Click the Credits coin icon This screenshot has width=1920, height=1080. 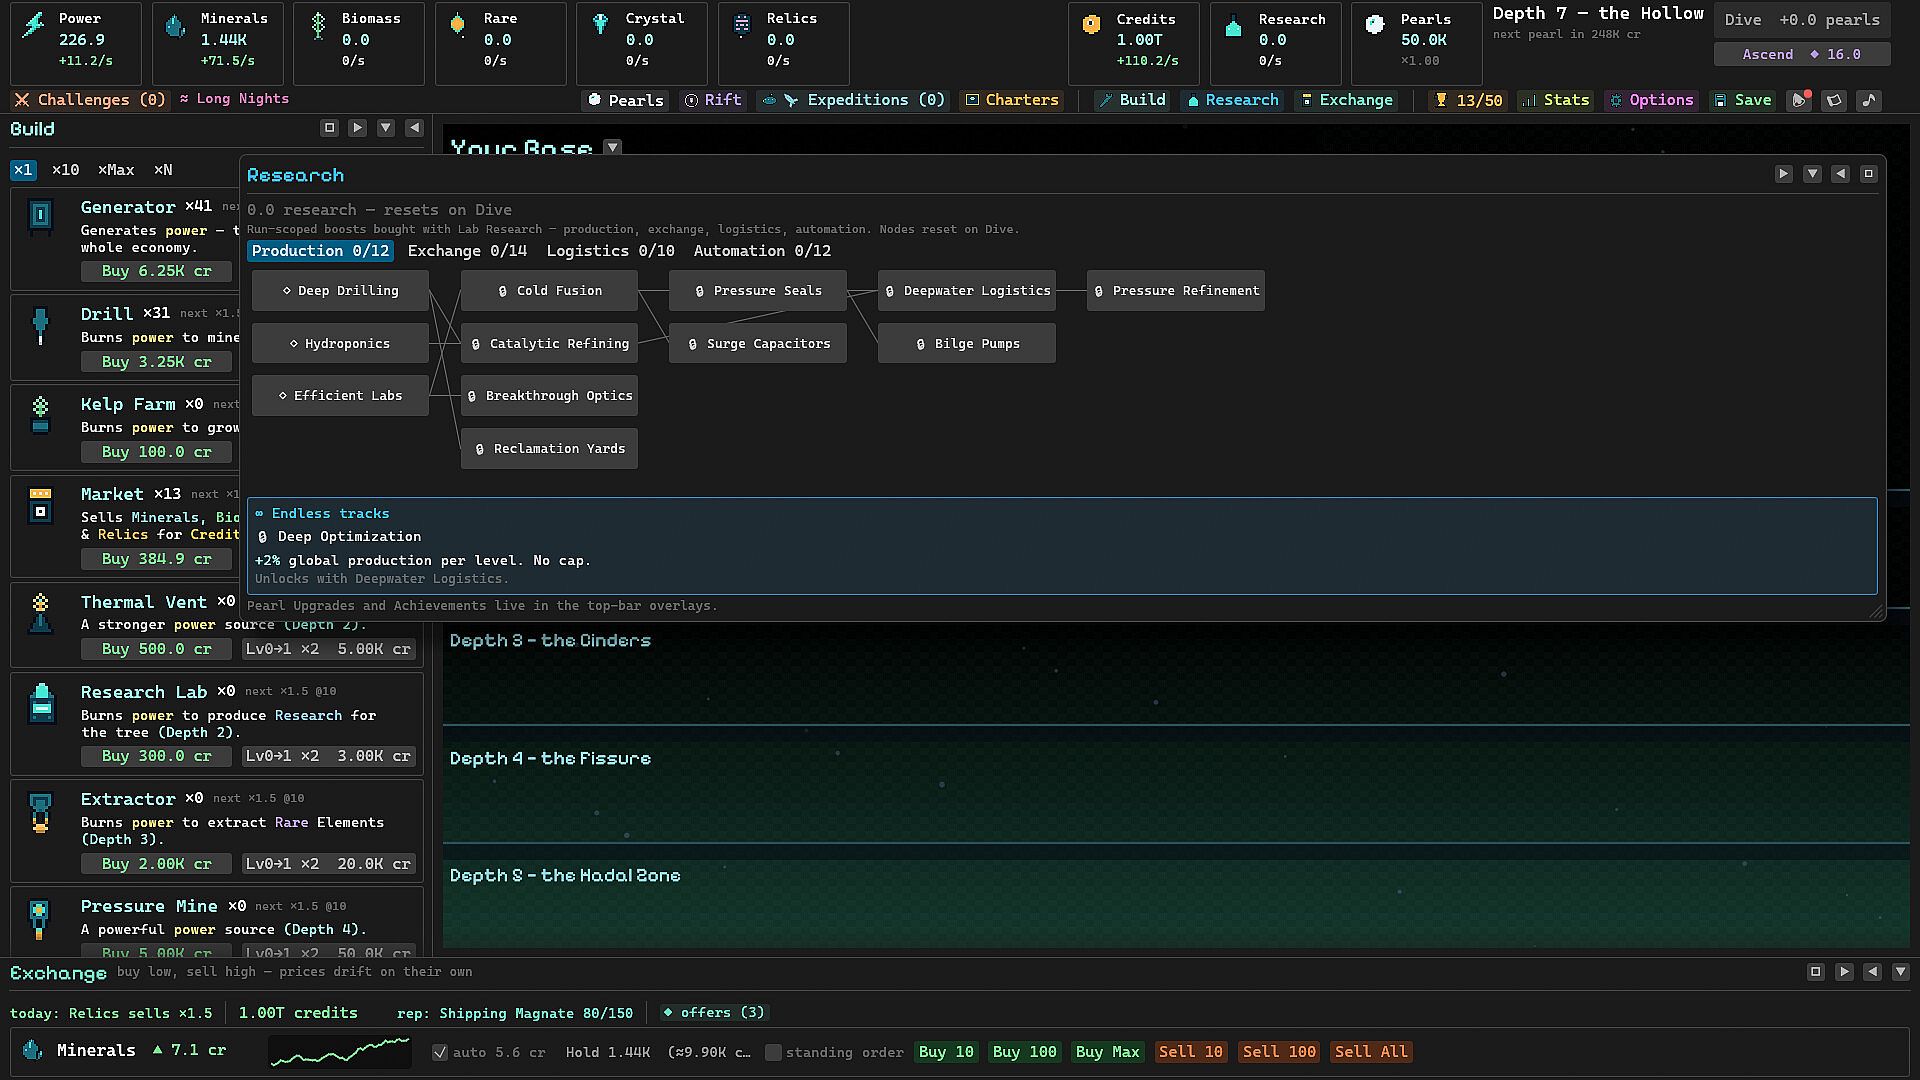[1091, 24]
